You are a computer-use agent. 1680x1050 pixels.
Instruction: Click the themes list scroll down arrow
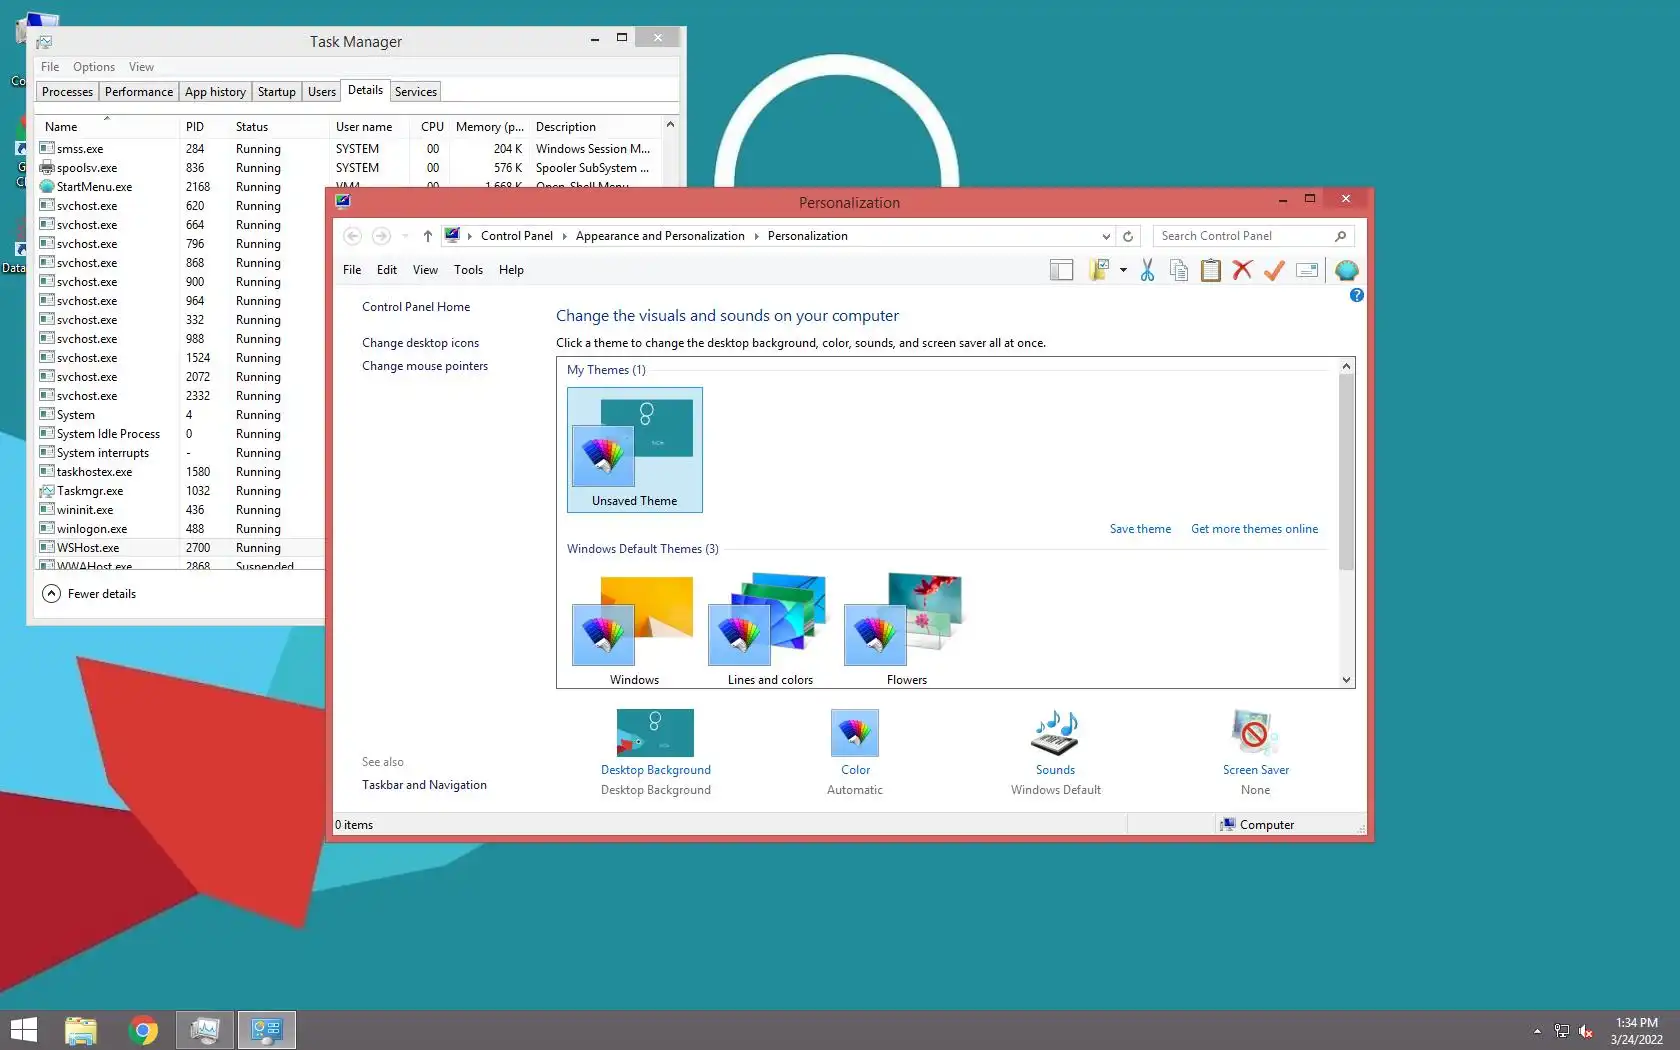tap(1346, 680)
